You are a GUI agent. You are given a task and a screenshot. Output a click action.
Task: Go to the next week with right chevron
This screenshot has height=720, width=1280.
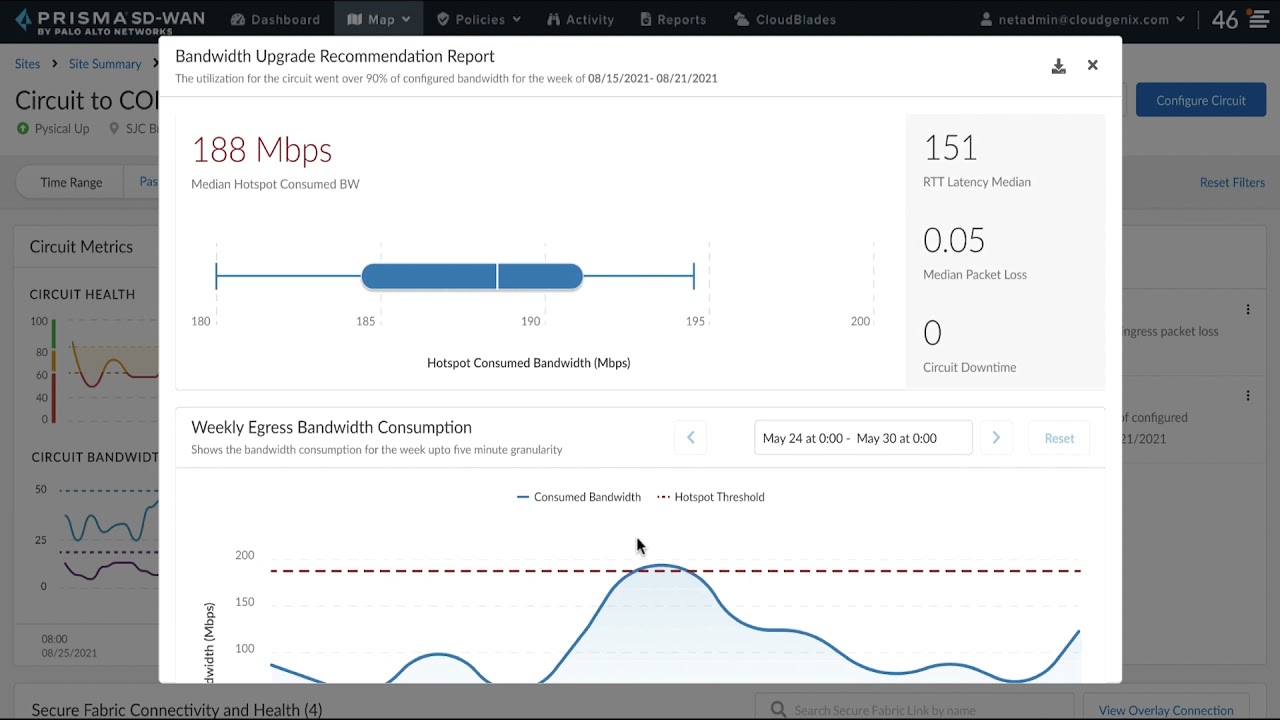tap(996, 437)
